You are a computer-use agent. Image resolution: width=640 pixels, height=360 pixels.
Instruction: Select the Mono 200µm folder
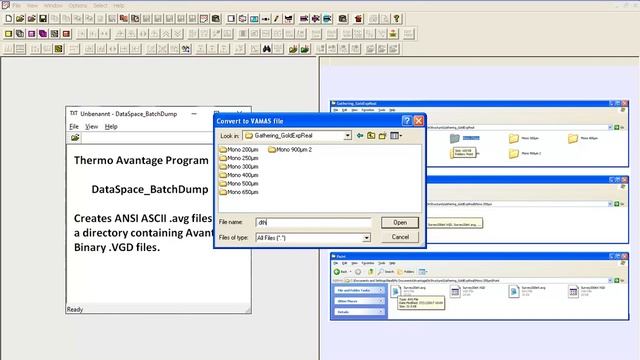pyautogui.click(x=239, y=150)
